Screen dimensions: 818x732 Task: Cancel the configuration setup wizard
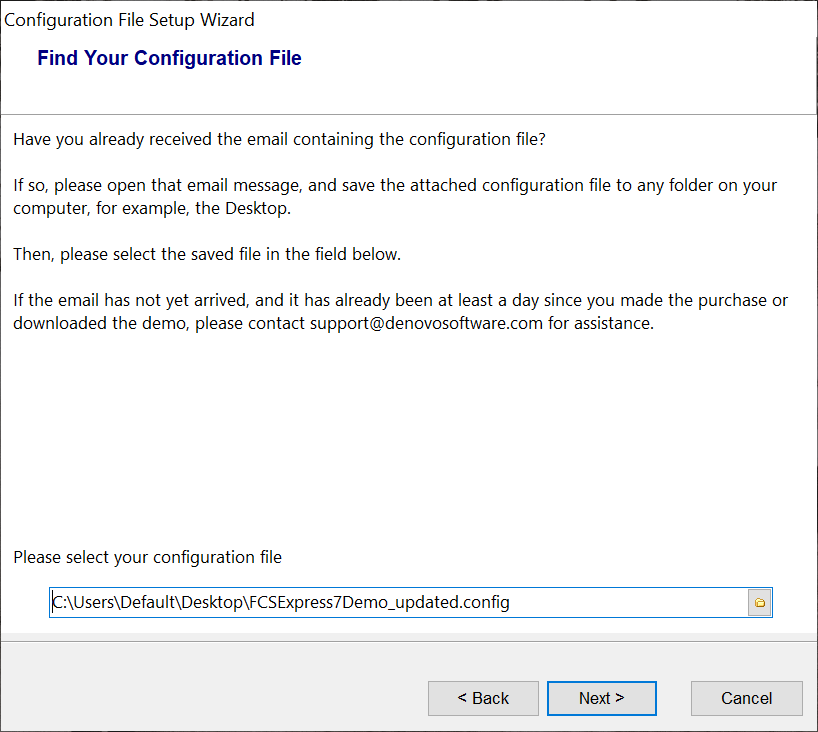pyautogui.click(x=746, y=698)
